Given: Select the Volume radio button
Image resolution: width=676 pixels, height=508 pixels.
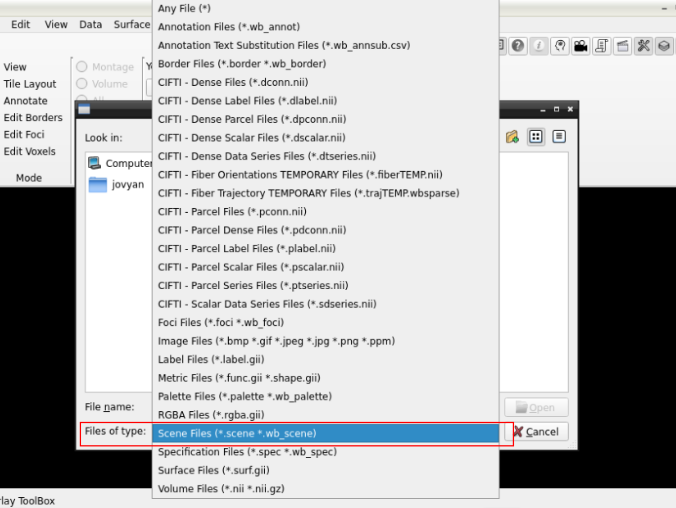Looking at the screenshot, I should pos(82,84).
